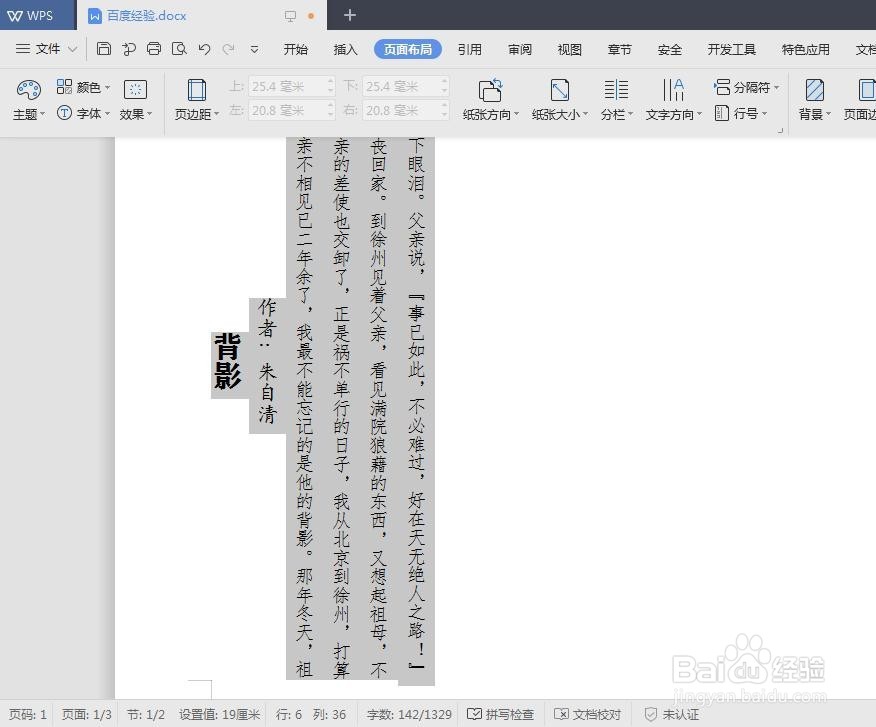Click the 页码: 1 status bar entry
The image size is (876, 727).
coord(28,714)
